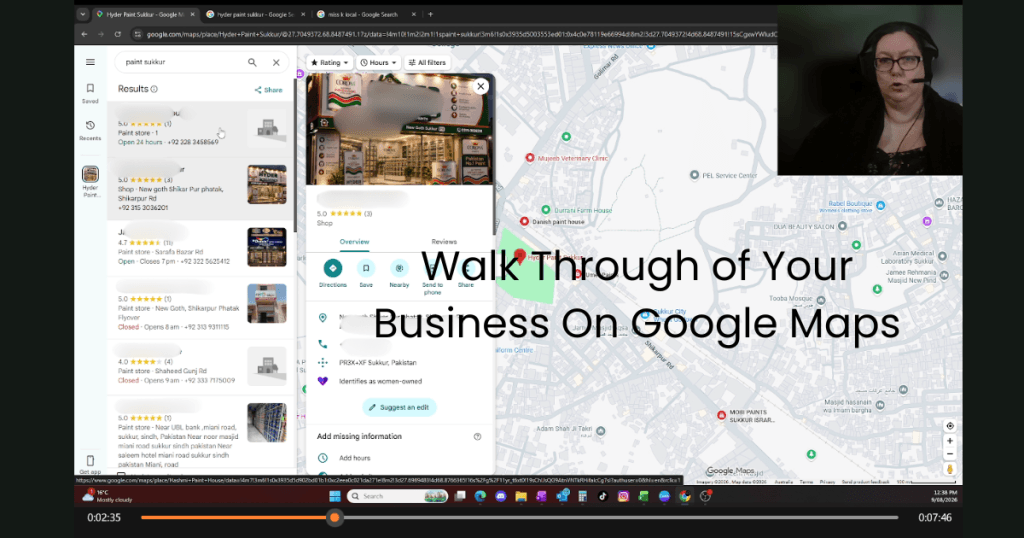Open the Google Maps hamburger menu
1024x538 pixels.
90,62
